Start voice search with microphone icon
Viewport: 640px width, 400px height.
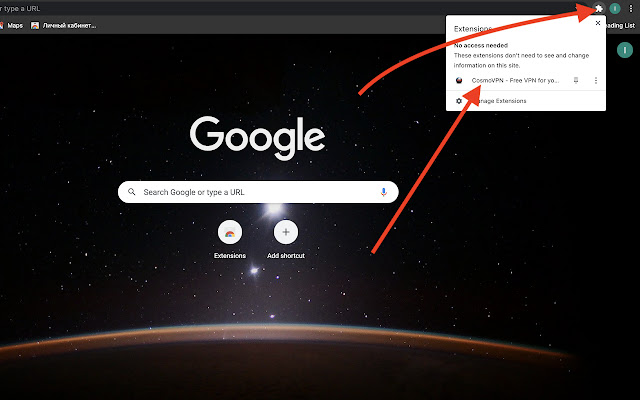[x=383, y=192]
